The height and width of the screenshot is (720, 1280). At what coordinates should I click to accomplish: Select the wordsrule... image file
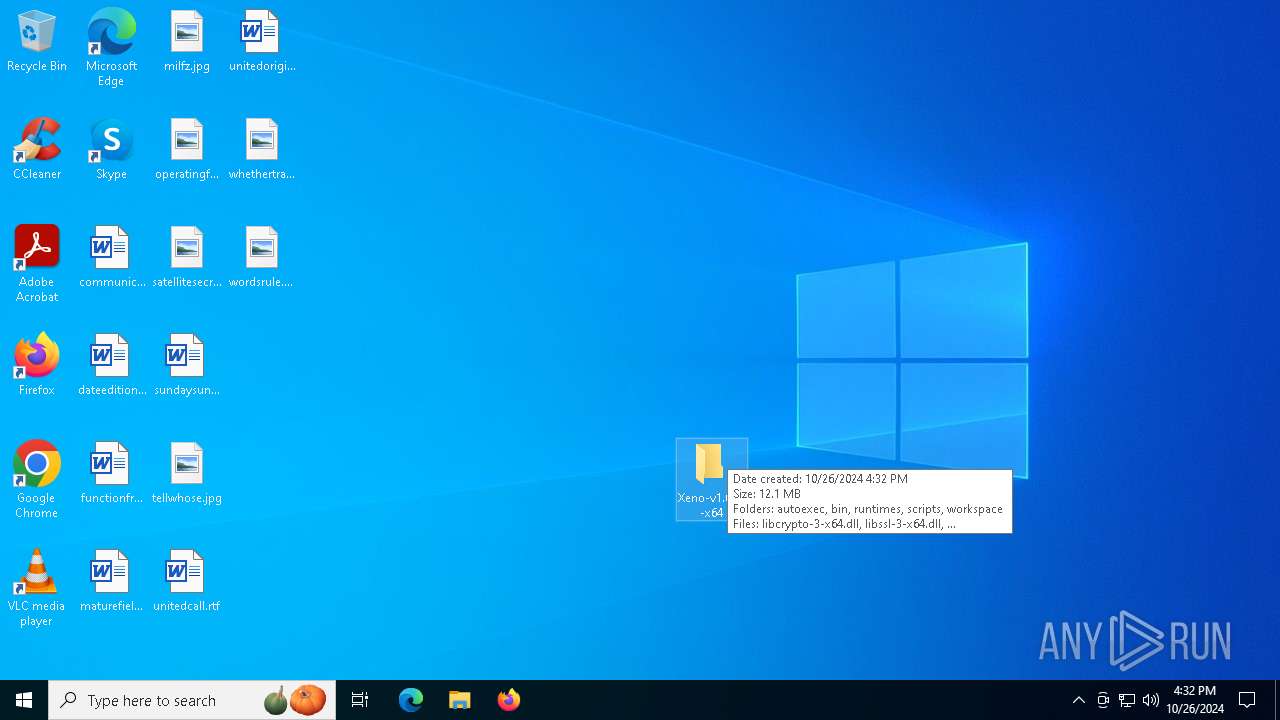tap(262, 258)
